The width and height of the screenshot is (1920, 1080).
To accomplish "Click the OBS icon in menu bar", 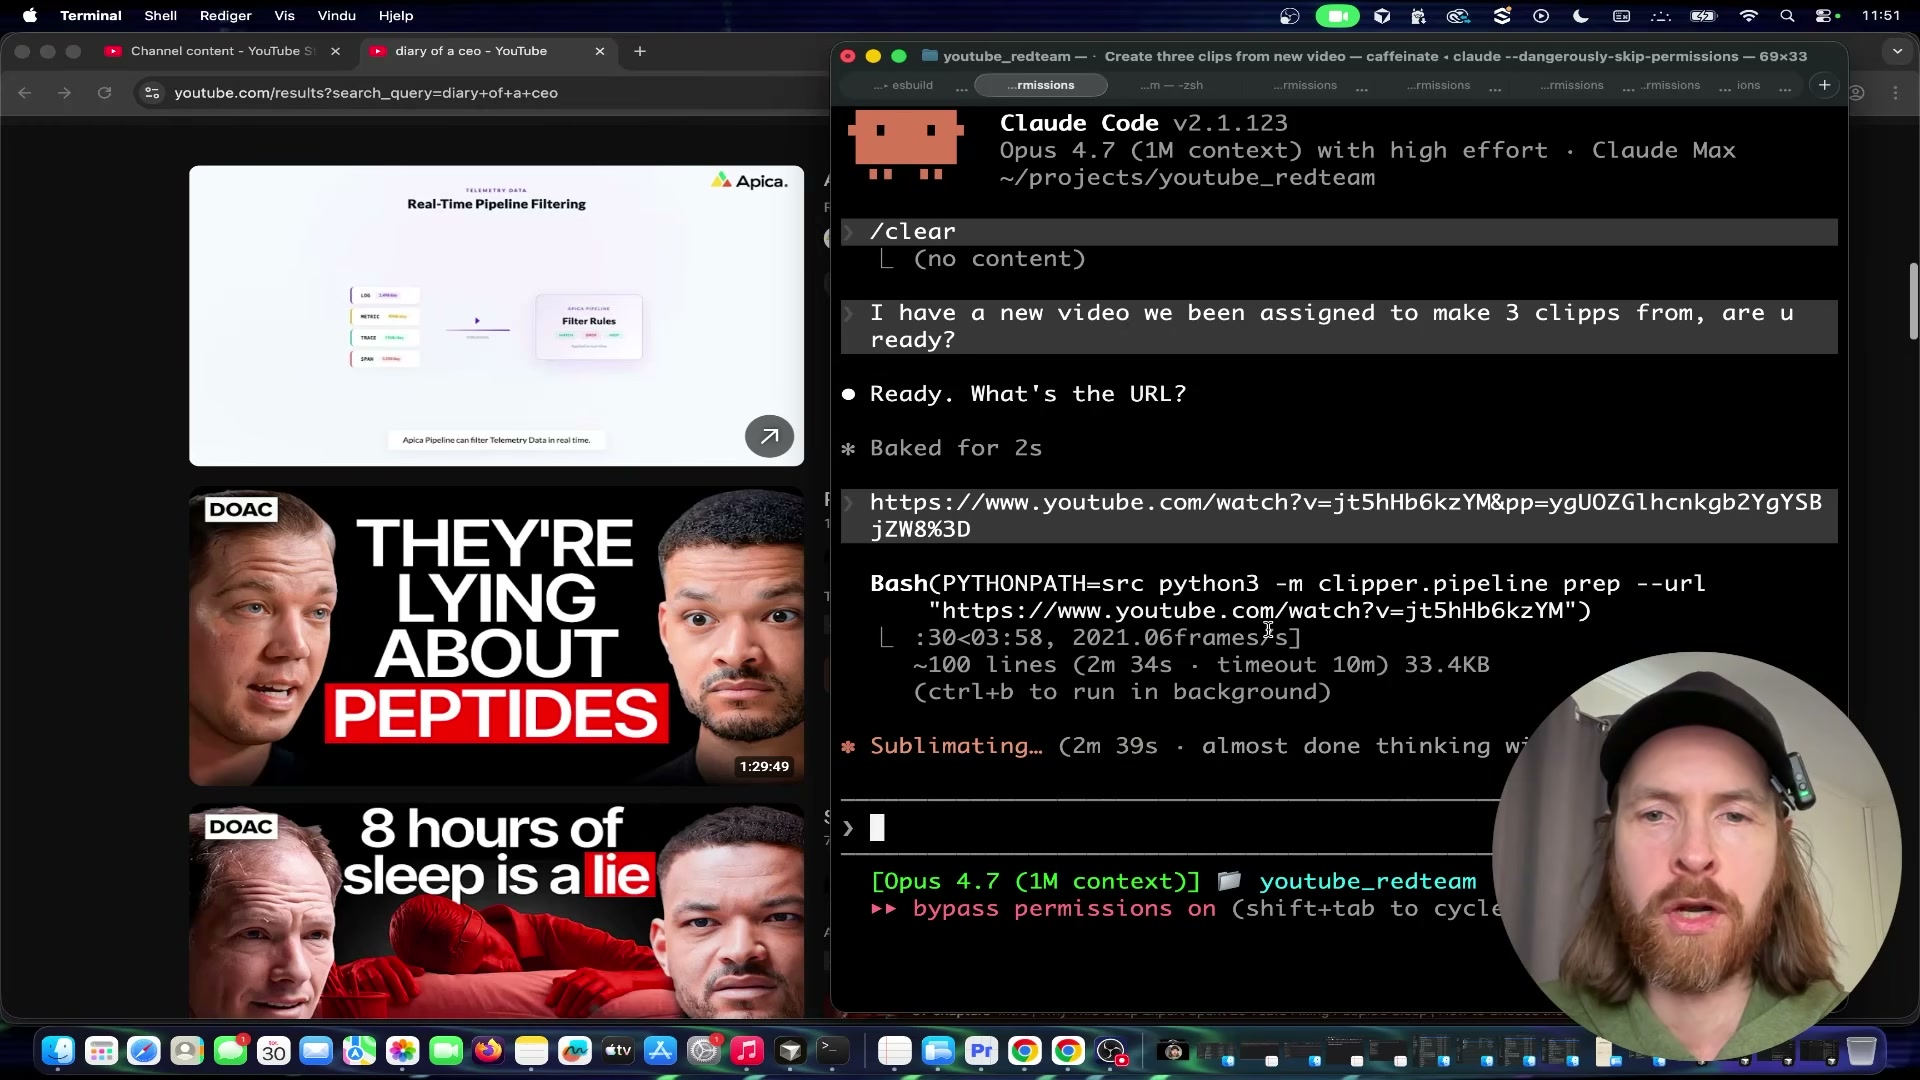I will [x=1290, y=16].
